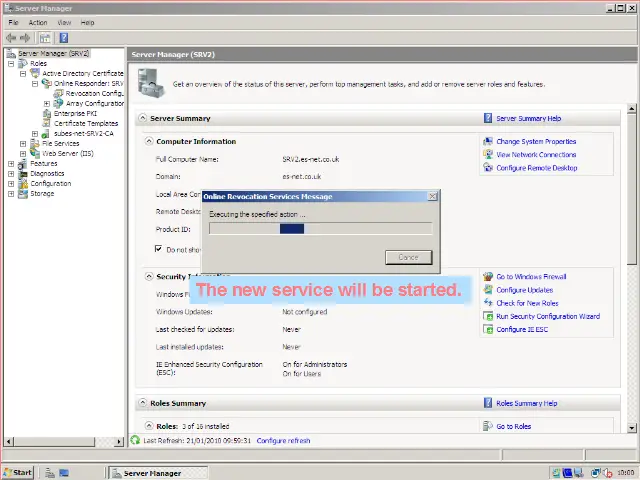The width and height of the screenshot is (640, 480).
Task: Click the Go to Windows Firewall icon
Action: 488,277
